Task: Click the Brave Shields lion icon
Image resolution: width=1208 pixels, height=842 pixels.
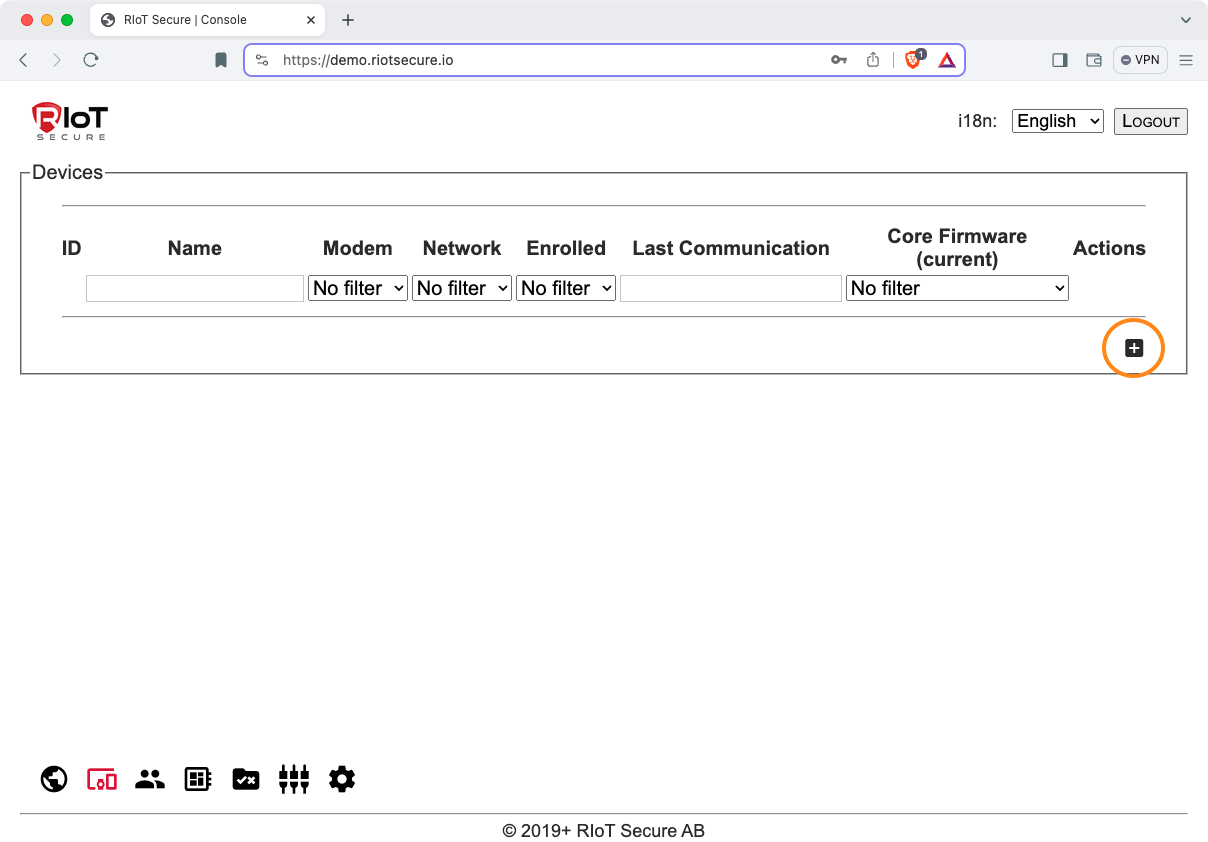Action: 913,60
